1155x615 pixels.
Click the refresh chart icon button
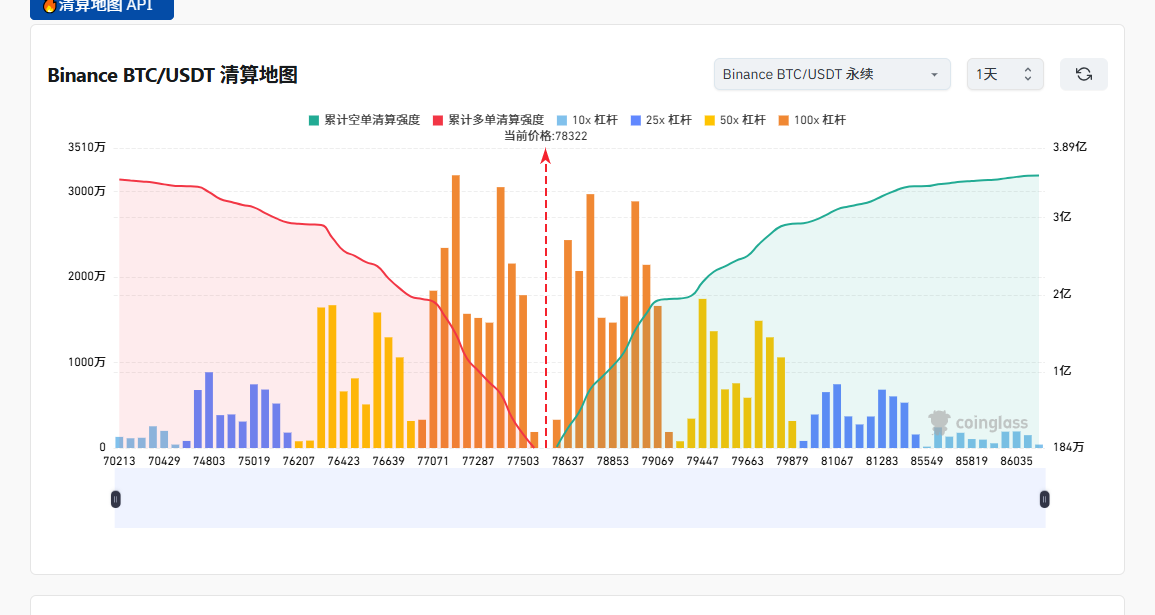tap(1084, 74)
